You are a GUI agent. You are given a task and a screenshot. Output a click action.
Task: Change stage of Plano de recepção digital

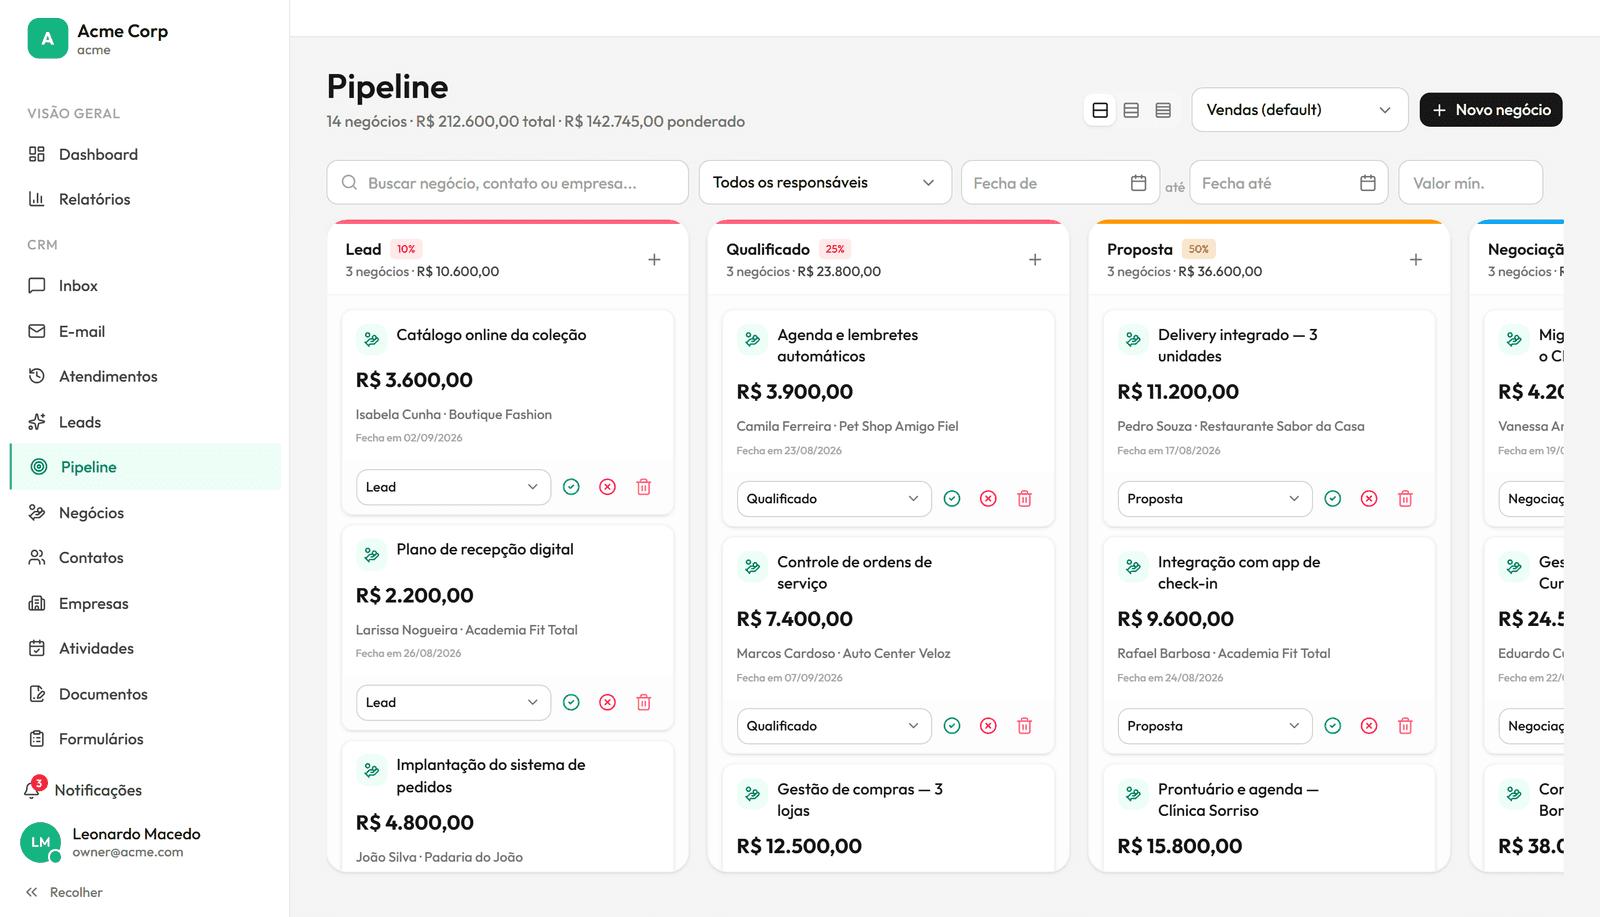(x=453, y=702)
